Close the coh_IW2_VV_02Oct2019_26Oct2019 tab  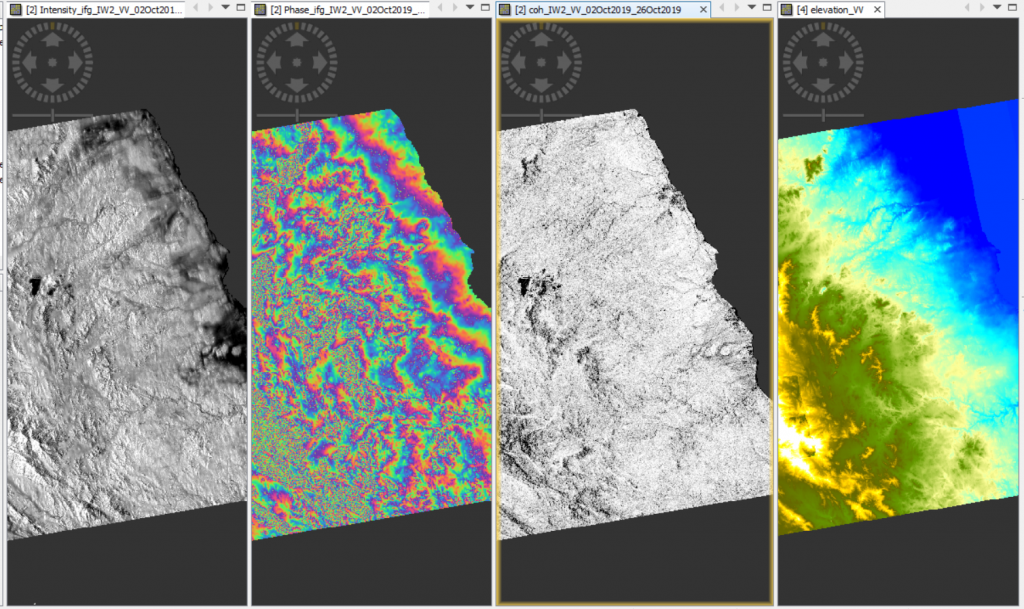pos(703,9)
